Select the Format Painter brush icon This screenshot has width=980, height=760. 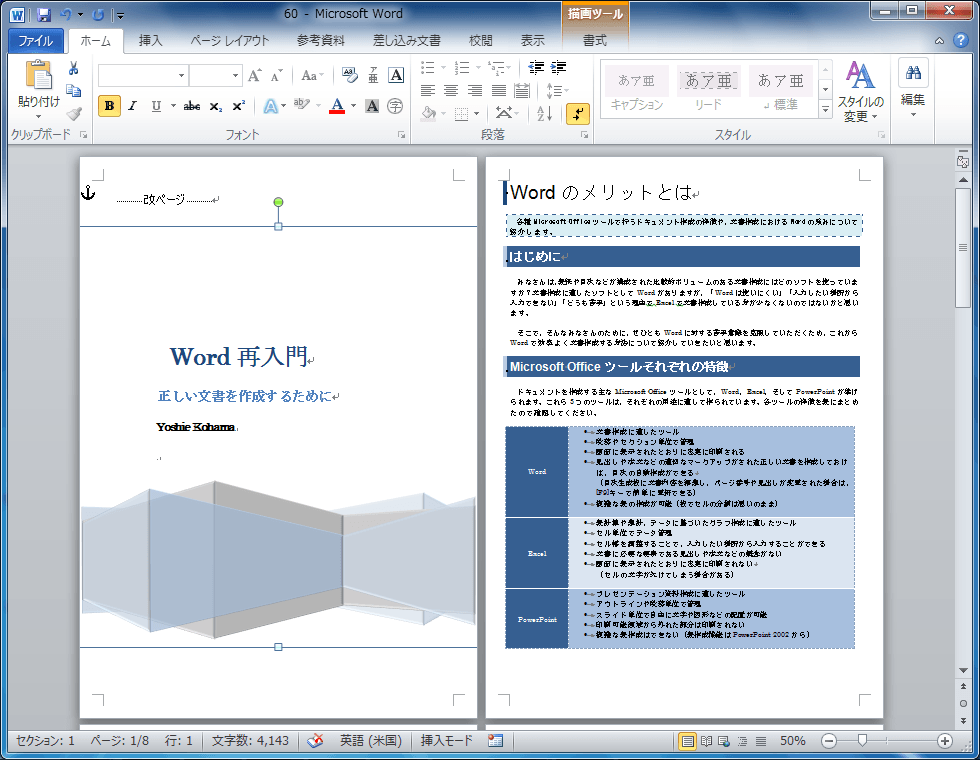coord(73,114)
